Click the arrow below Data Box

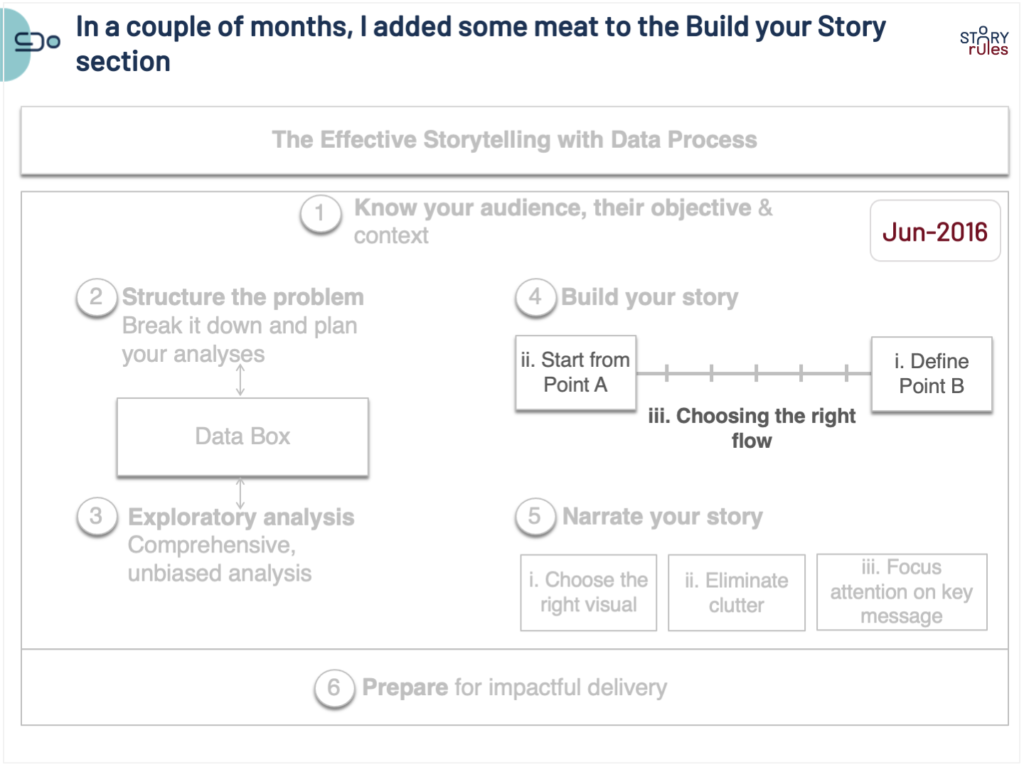click(240, 493)
